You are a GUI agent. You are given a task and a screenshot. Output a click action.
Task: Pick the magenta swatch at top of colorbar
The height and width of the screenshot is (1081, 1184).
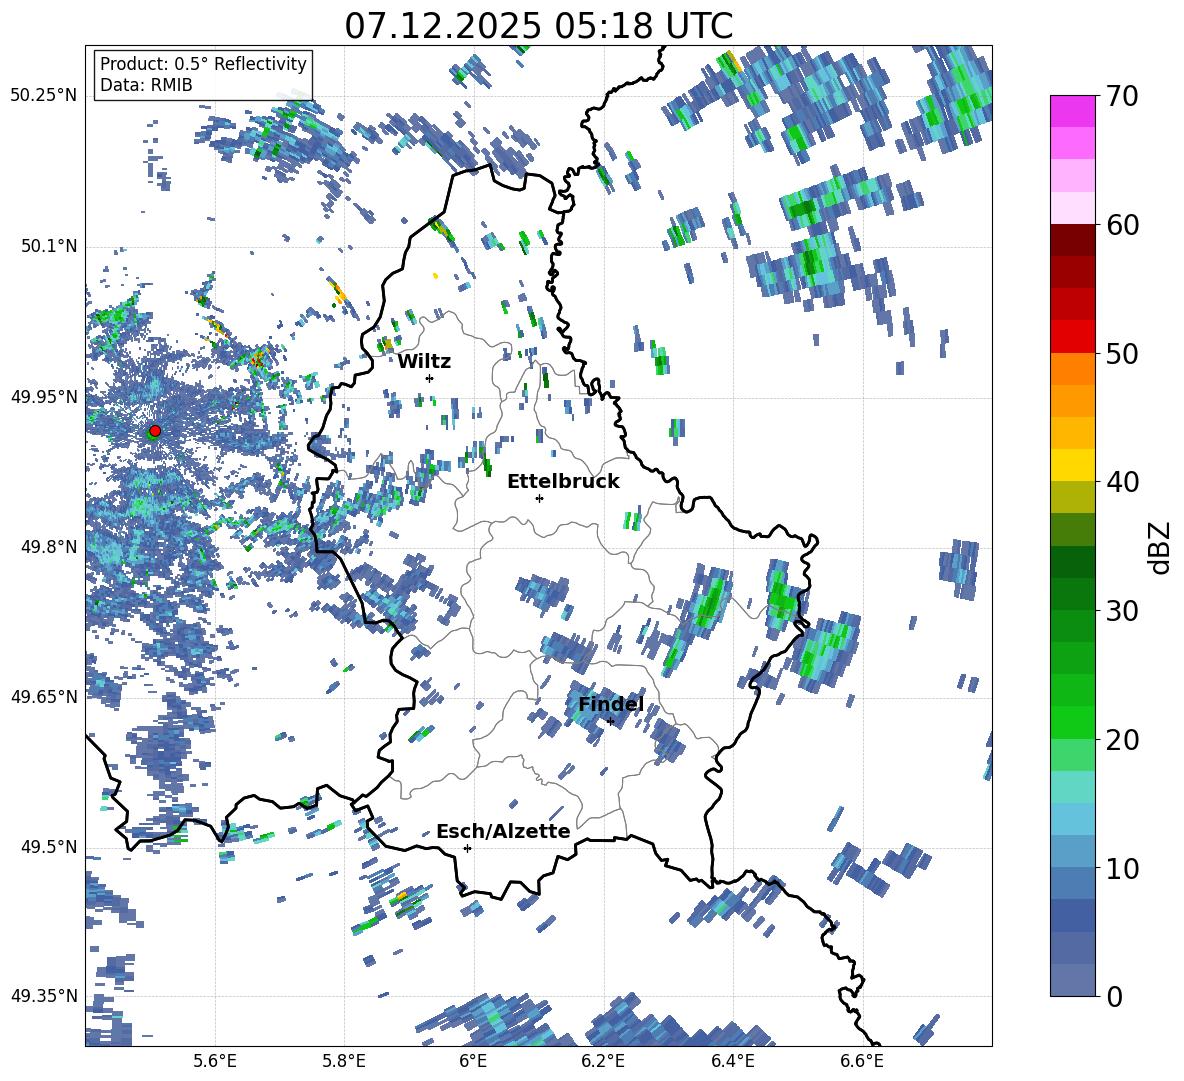pyautogui.click(x=1073, y=111)
